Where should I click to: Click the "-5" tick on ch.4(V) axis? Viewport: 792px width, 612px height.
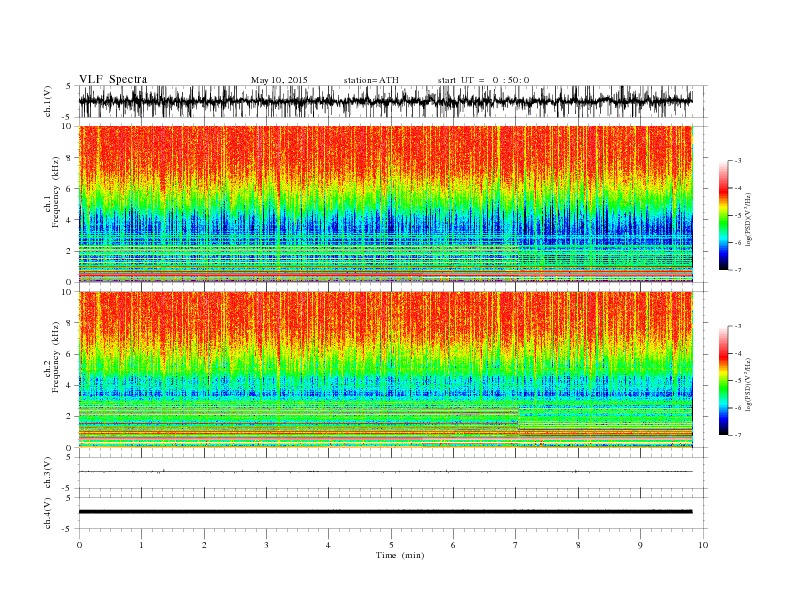pyautogui.click(x=68, y=529)
